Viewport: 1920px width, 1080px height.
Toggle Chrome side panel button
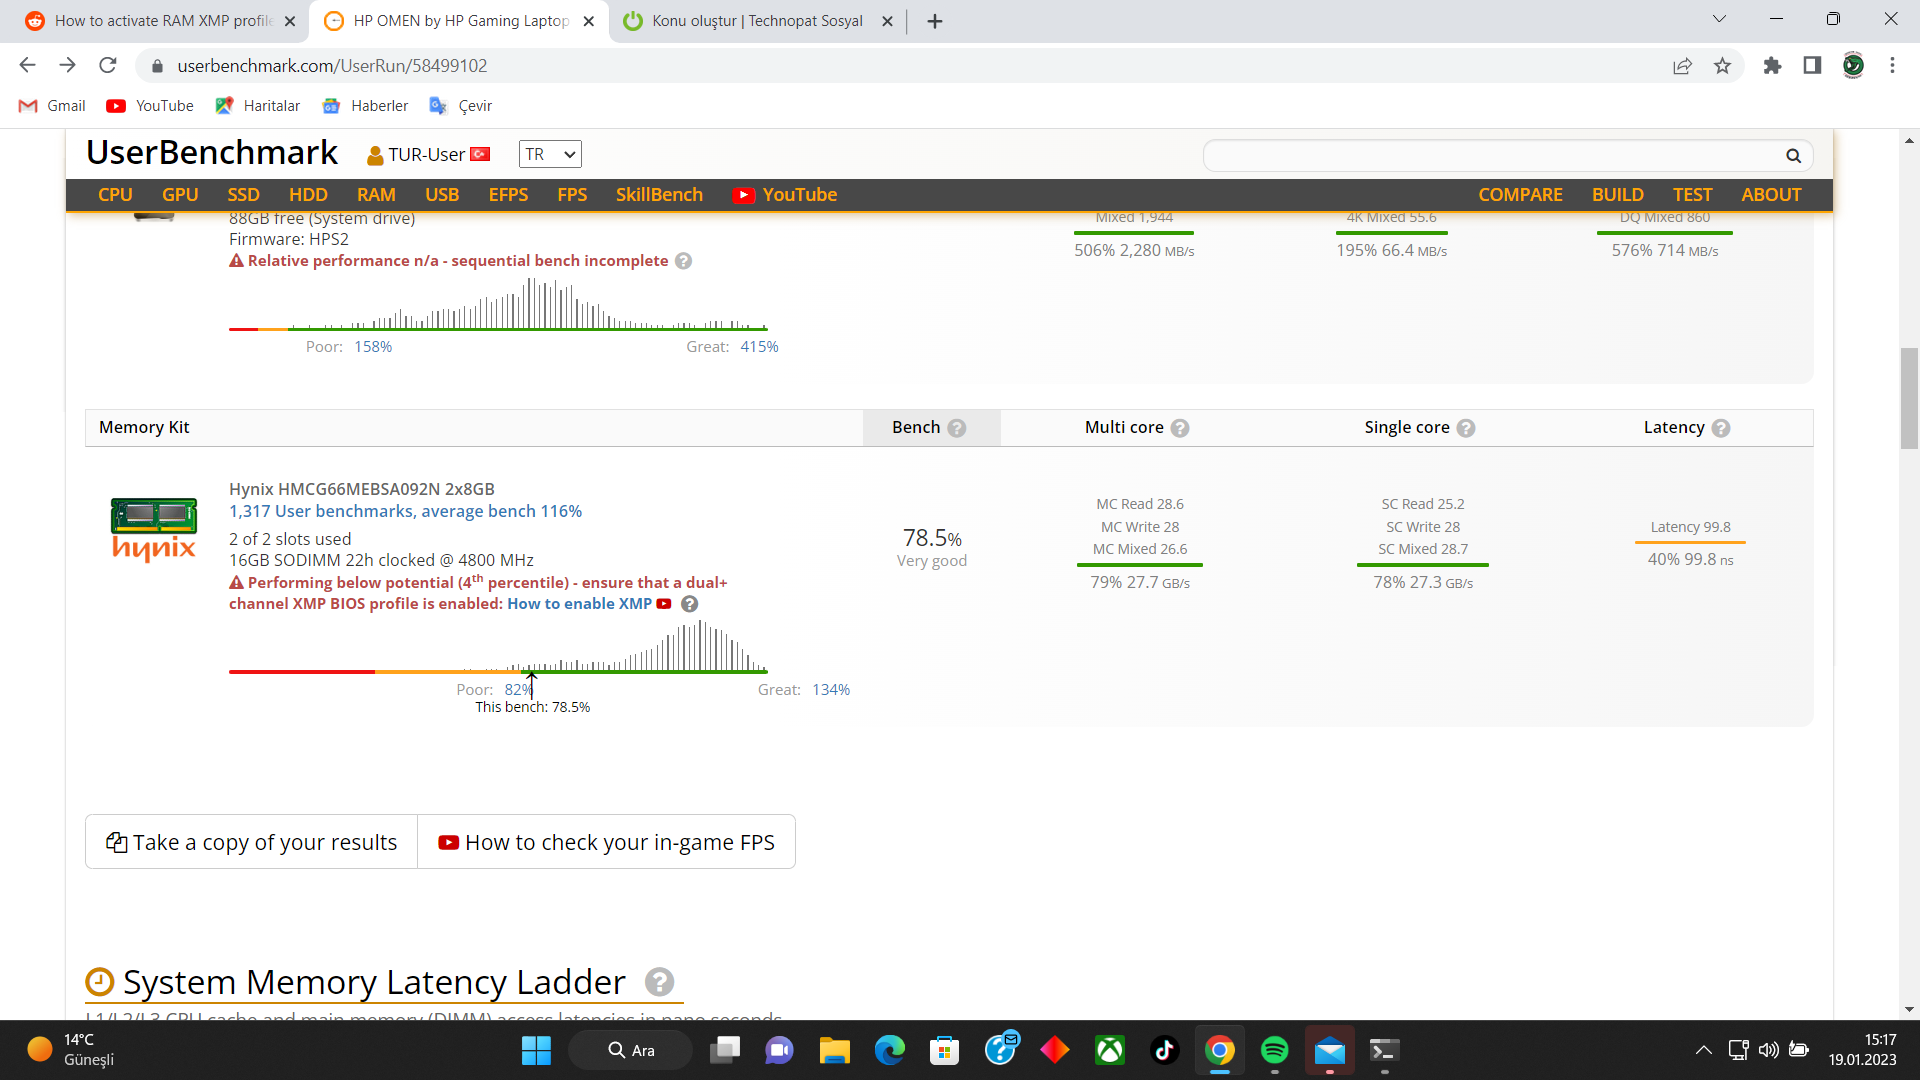pyautogui.click(x=1812, y=66)
